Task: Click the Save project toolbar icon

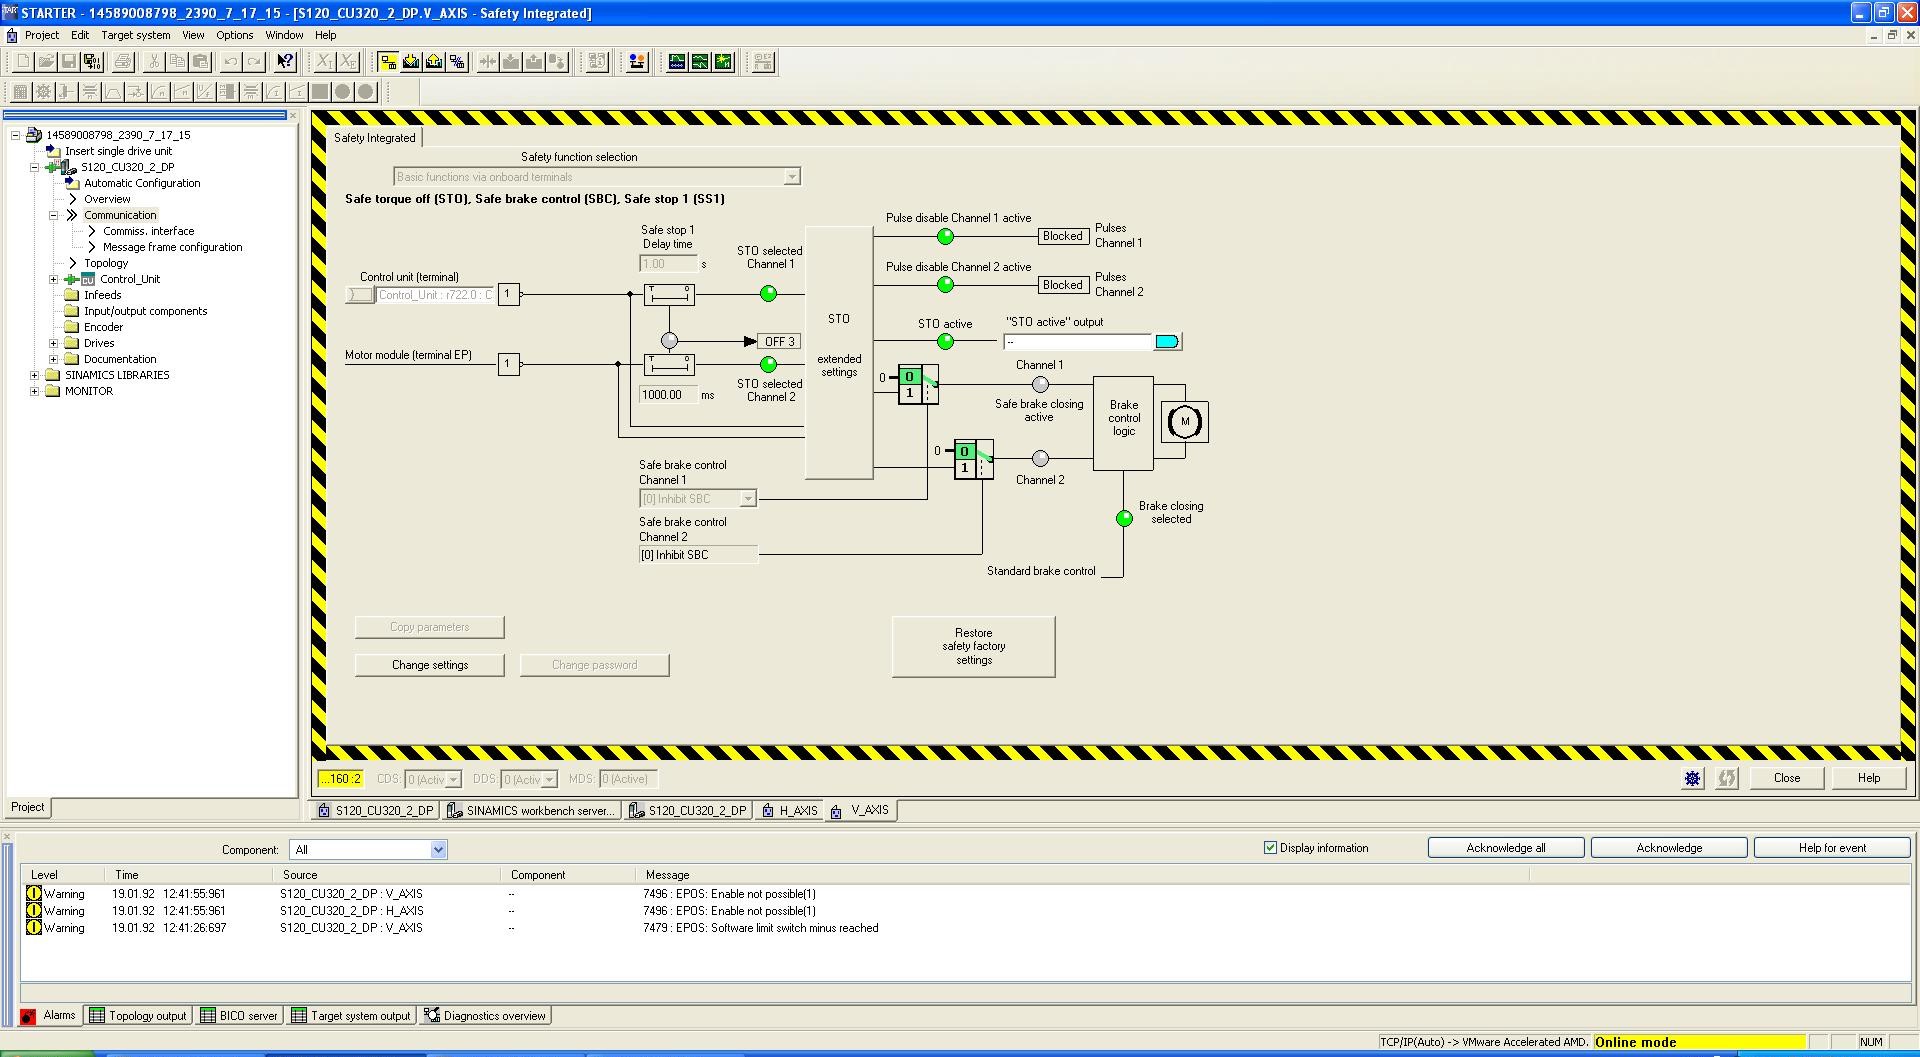Action: click(69, 62)
